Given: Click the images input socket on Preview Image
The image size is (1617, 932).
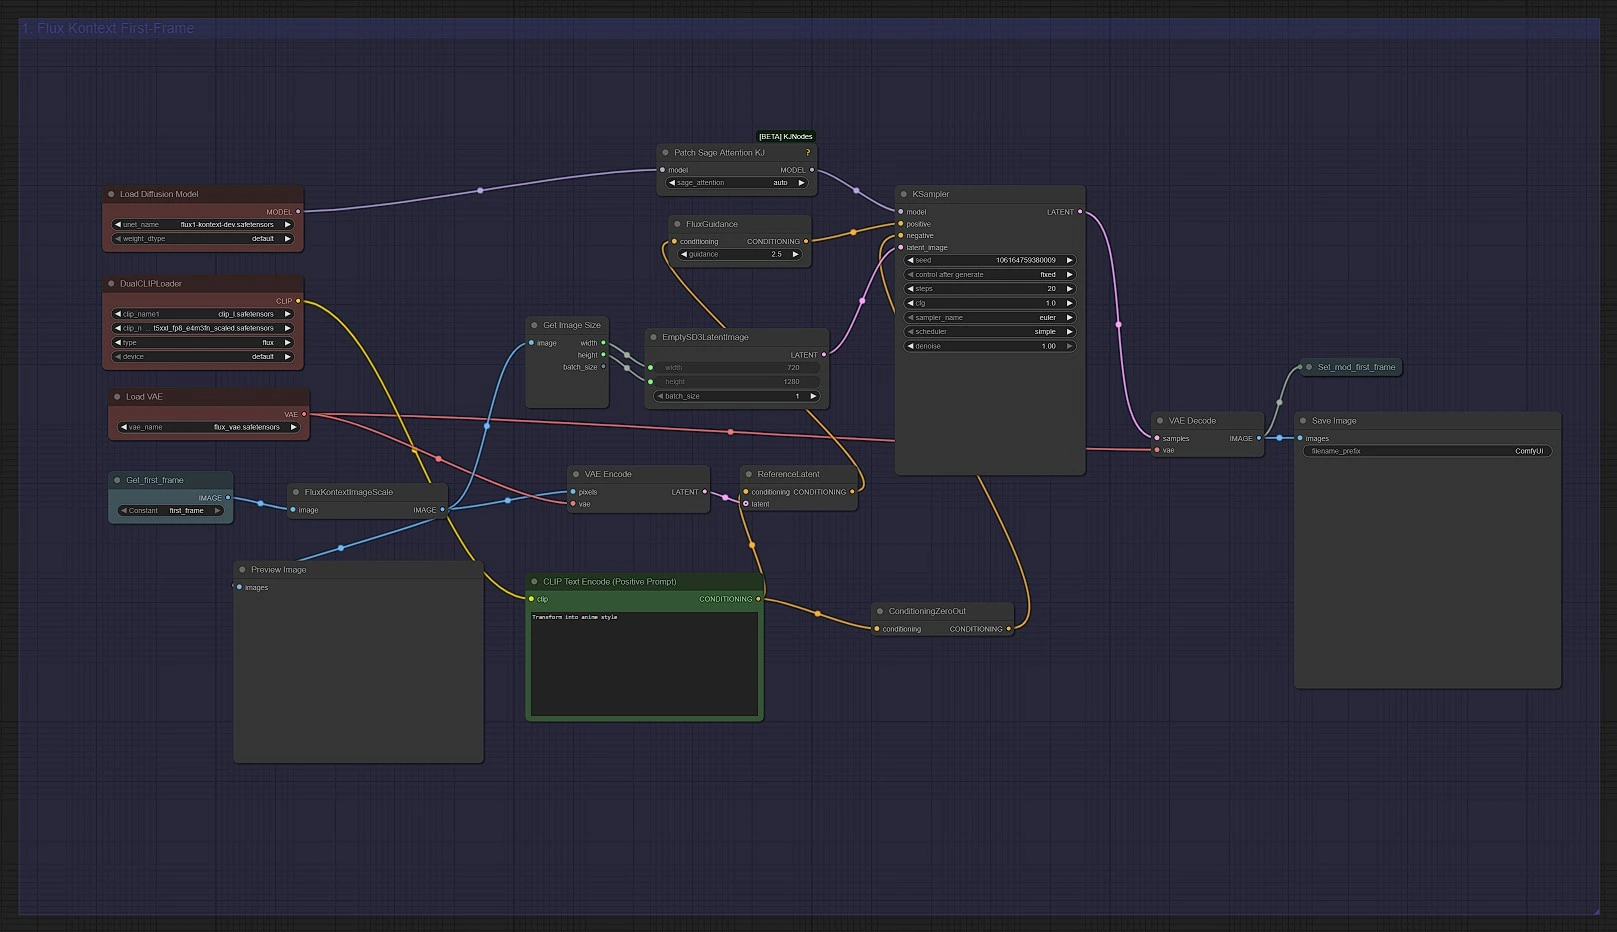Looking at the screenshot, I should 239,587.
